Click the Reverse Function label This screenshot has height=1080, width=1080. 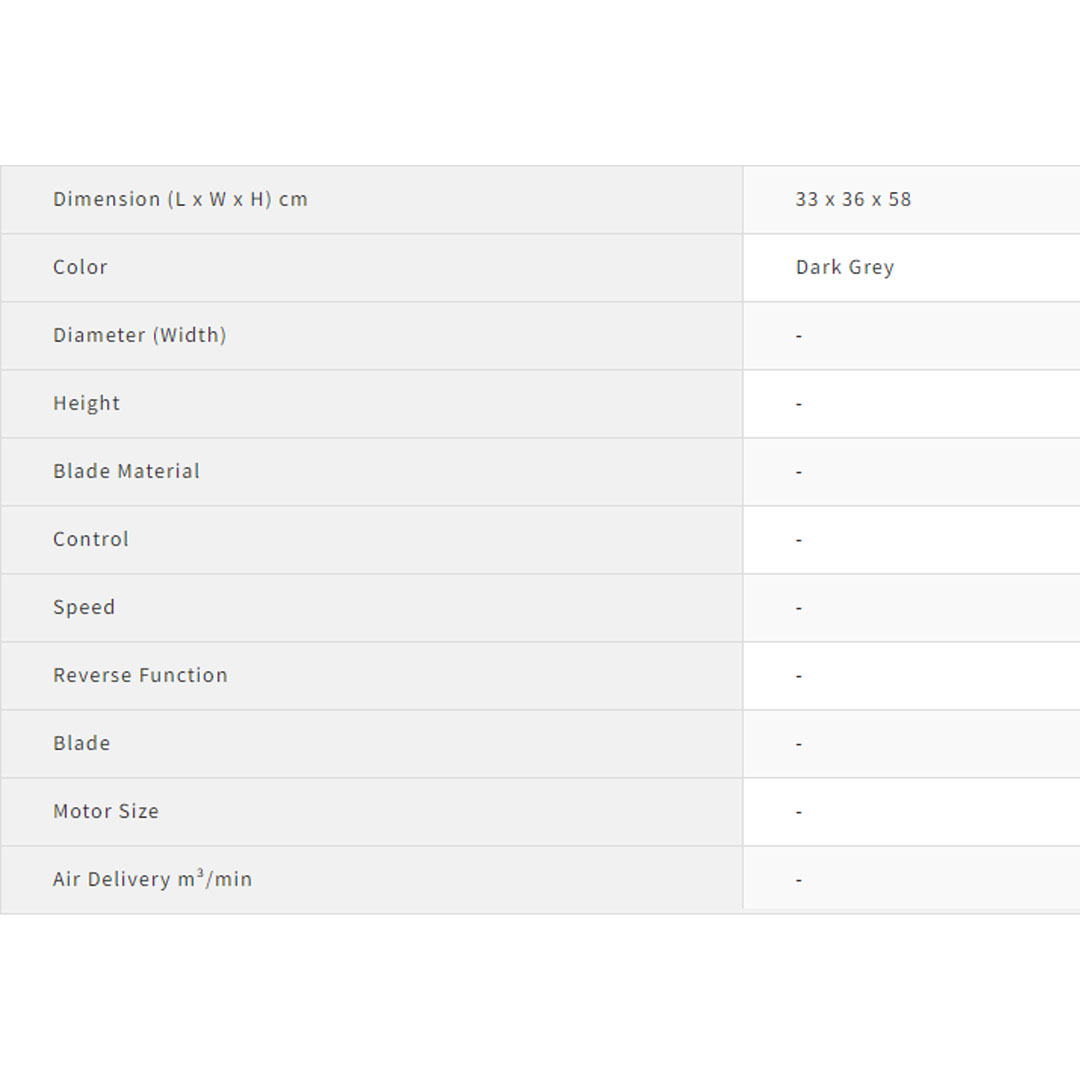point(140,675)
